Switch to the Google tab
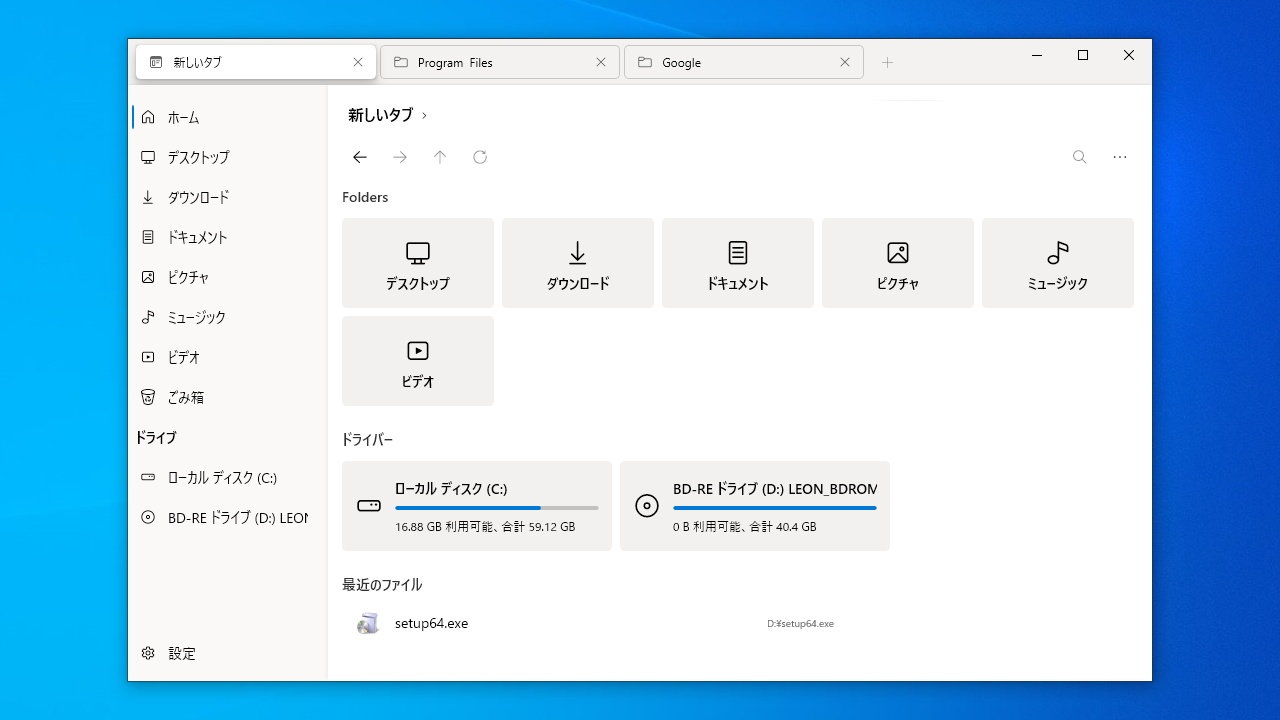Viewport: 1280px width, 720px height. (744, 62)
